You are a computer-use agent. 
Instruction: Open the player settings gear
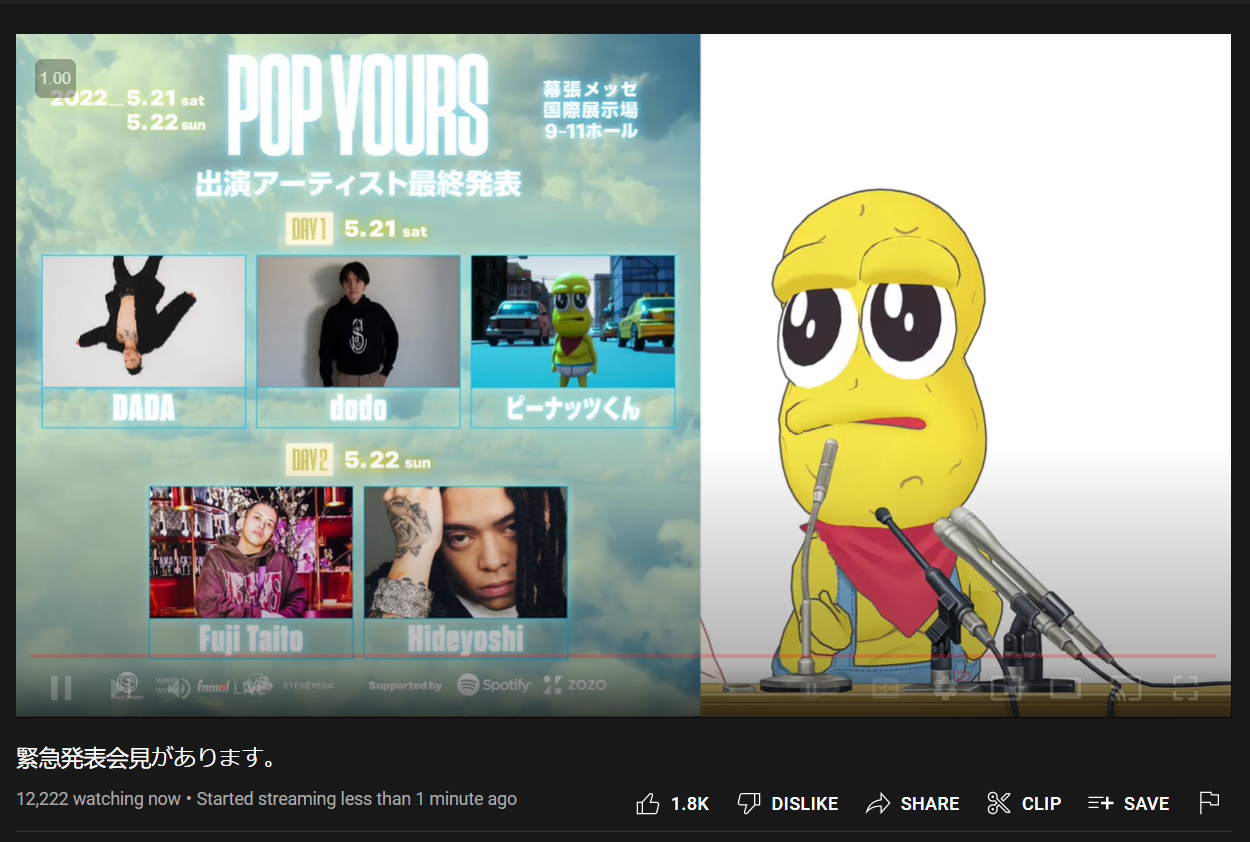point(946,687)
